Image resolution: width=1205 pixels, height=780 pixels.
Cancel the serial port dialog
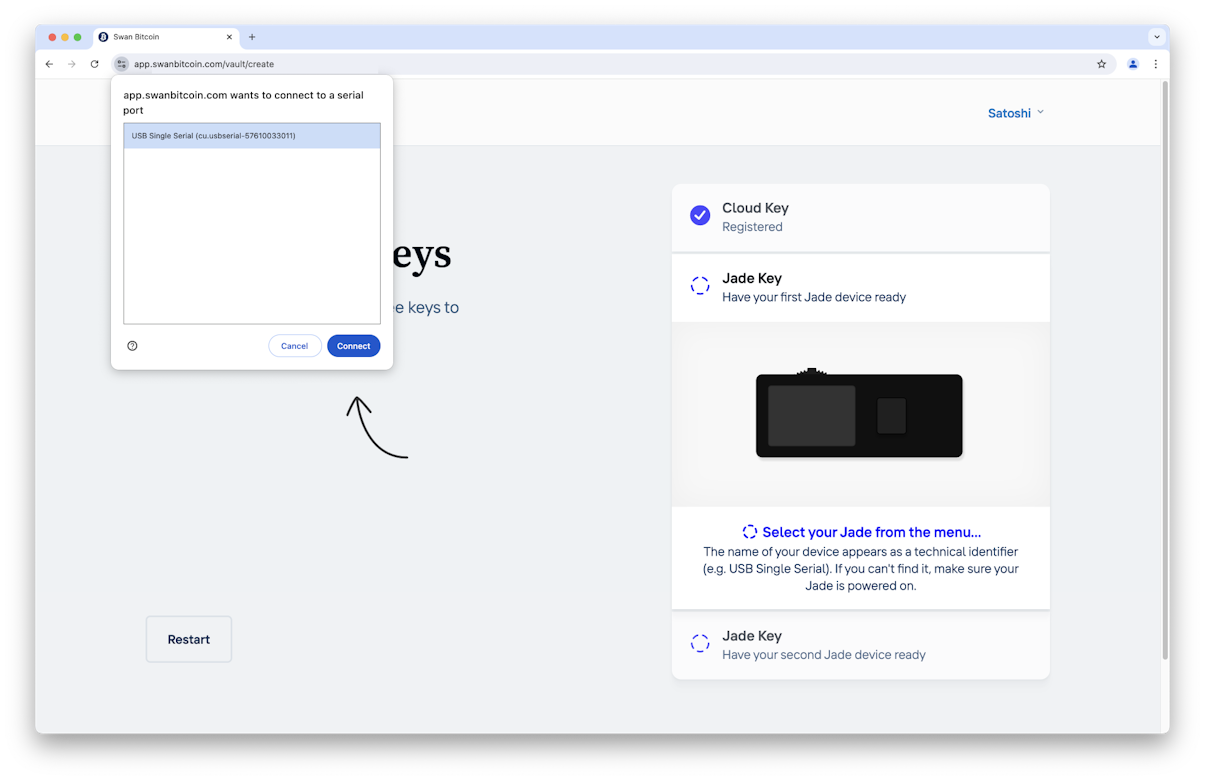coord(295,346)
